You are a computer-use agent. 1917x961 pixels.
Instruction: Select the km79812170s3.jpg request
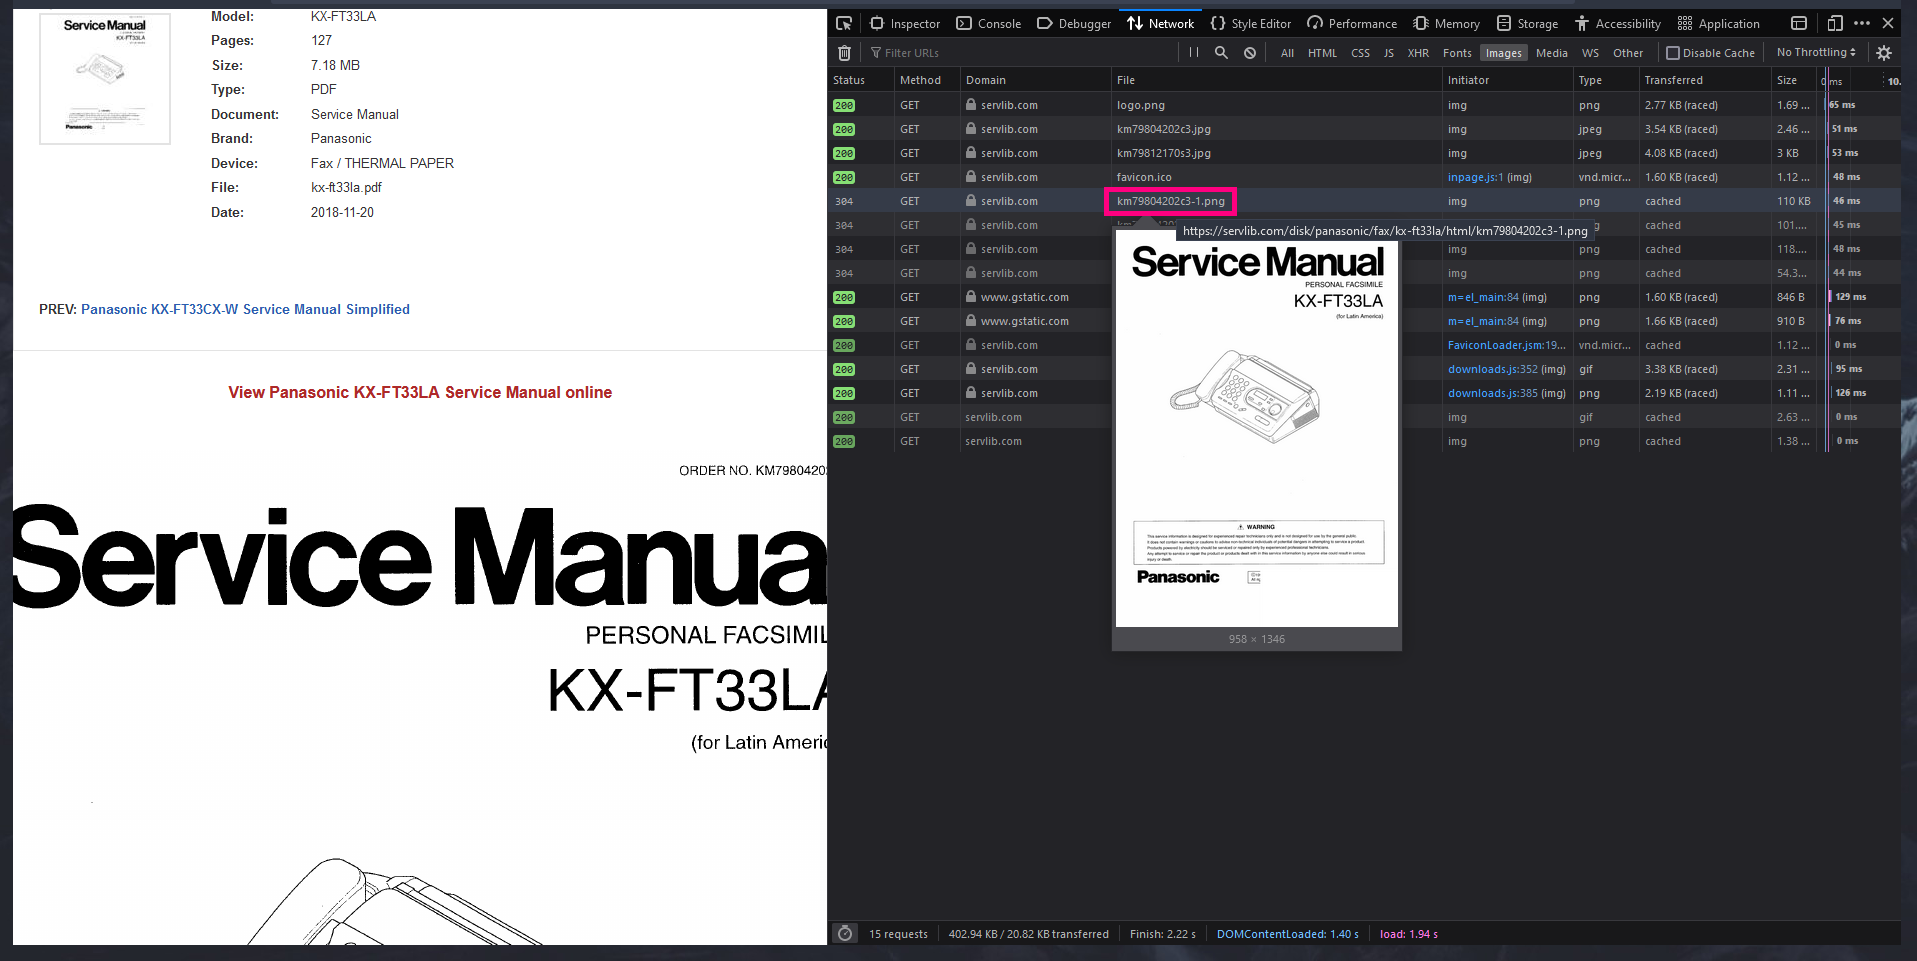coord(1364,153)
